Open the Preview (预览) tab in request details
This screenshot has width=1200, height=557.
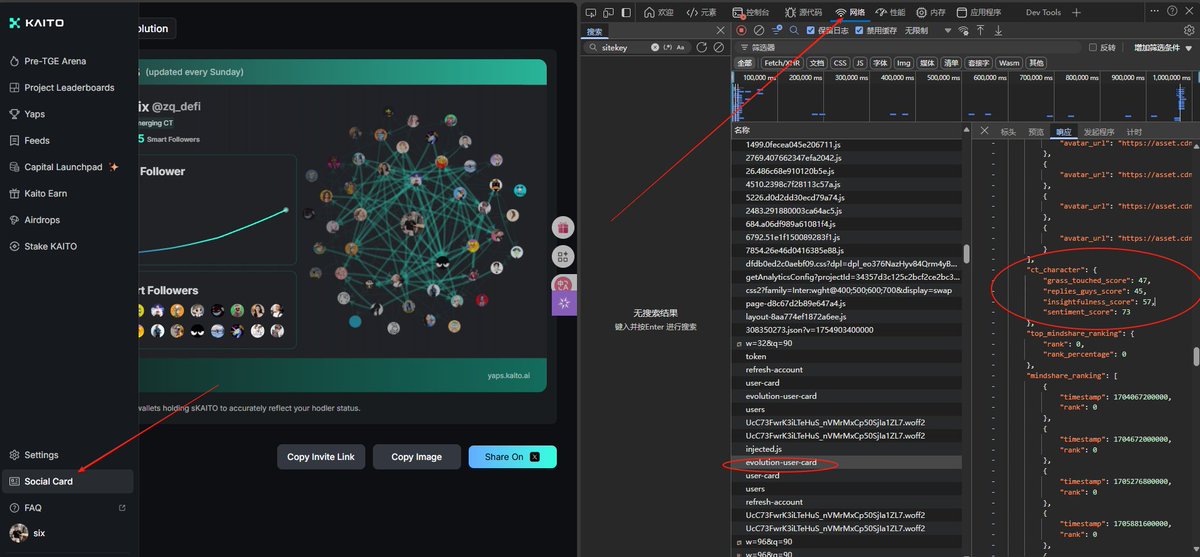tap(1036, 131)
